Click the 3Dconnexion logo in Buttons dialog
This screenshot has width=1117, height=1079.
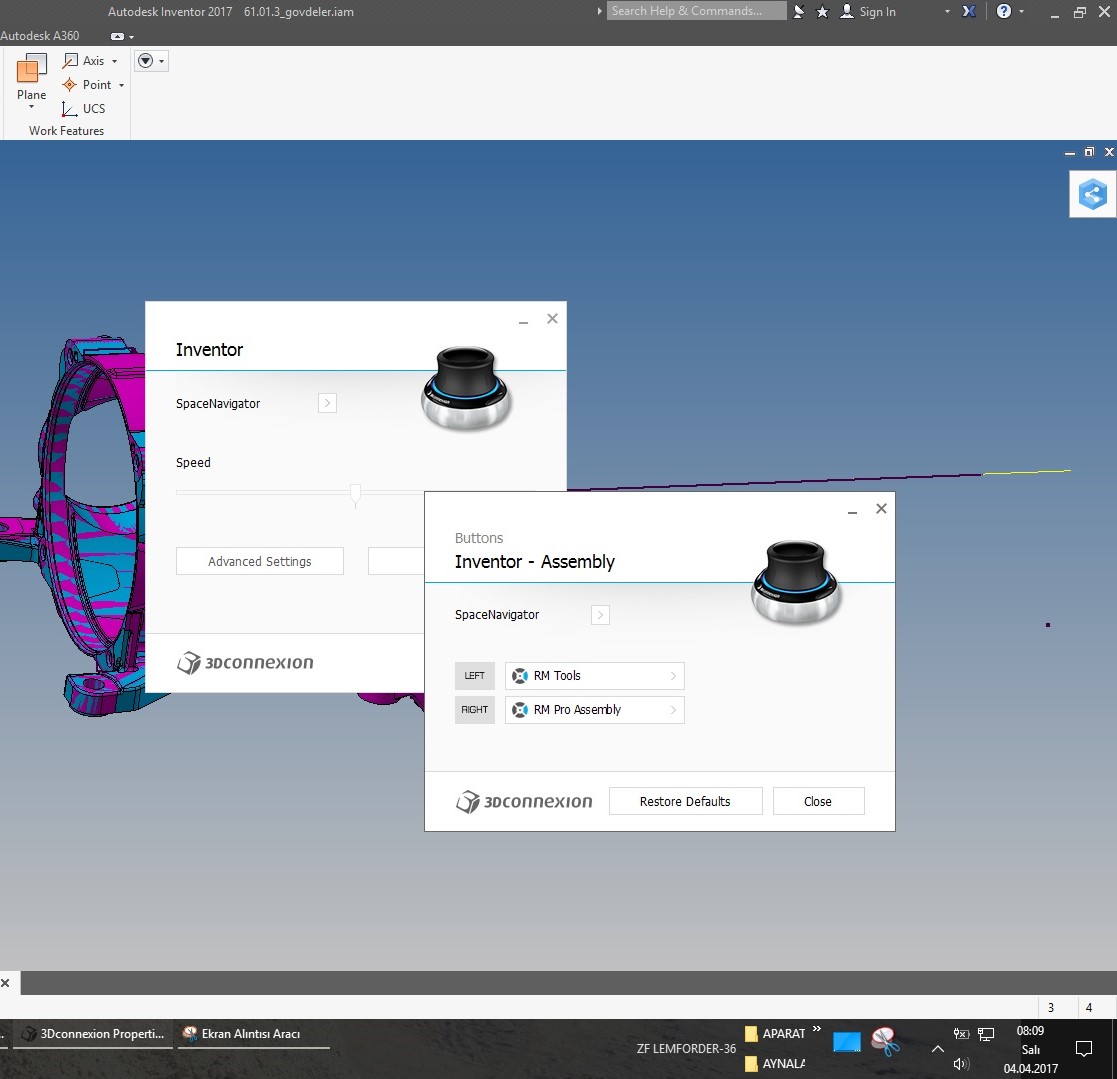[524, 802]
